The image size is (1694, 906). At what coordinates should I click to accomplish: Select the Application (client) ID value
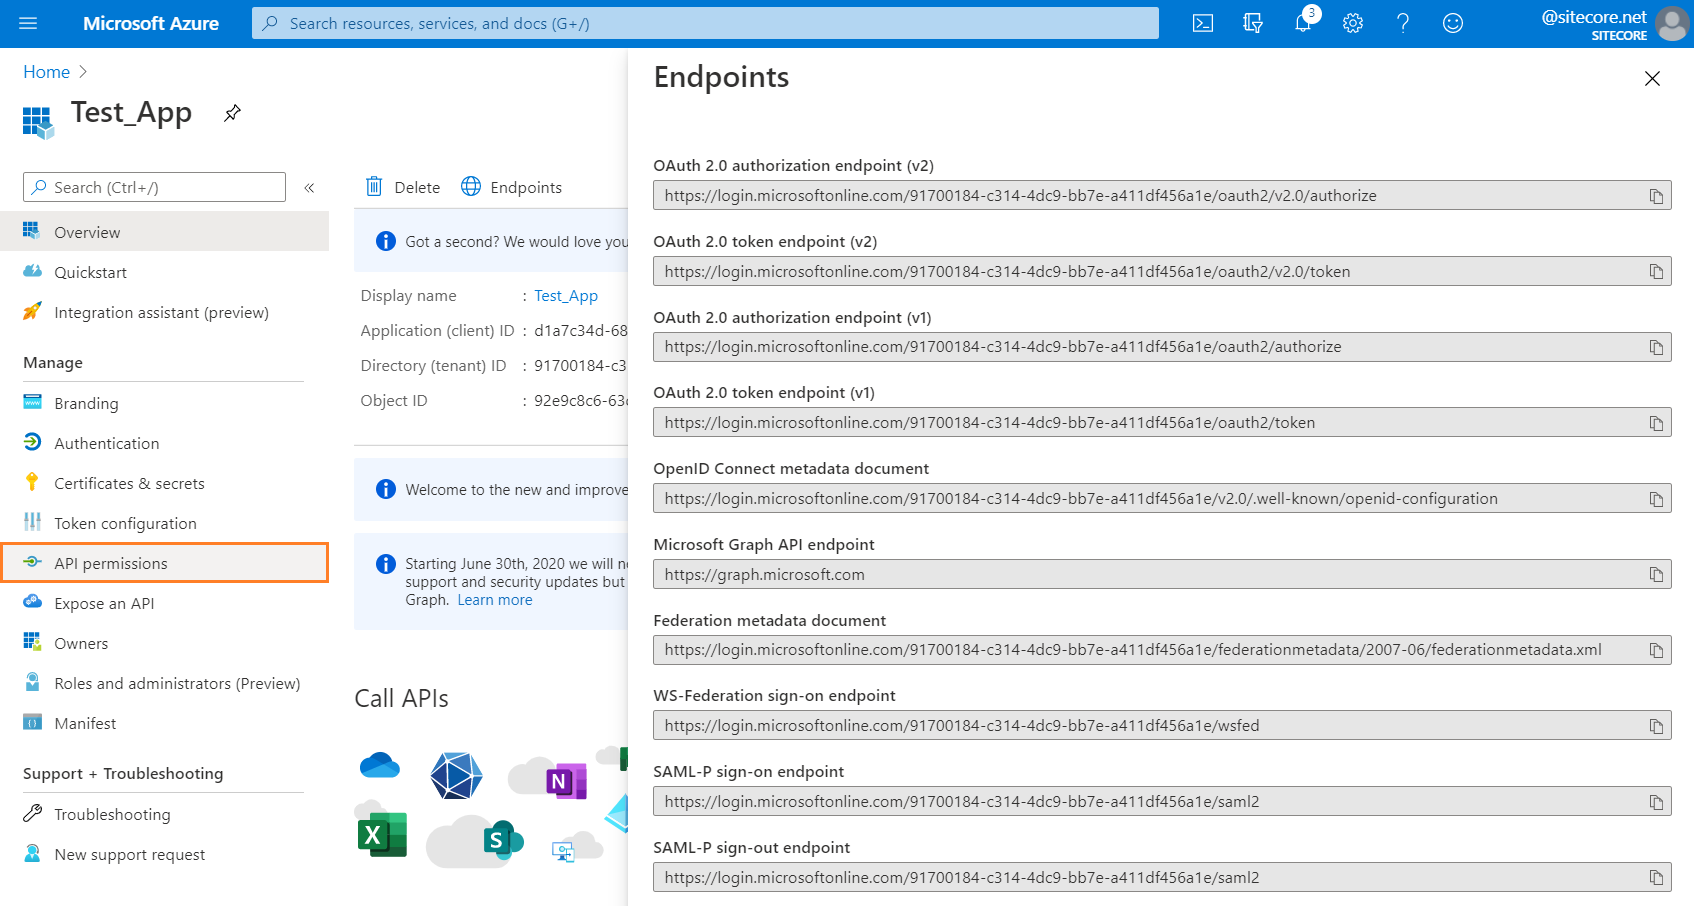point(580,331)
